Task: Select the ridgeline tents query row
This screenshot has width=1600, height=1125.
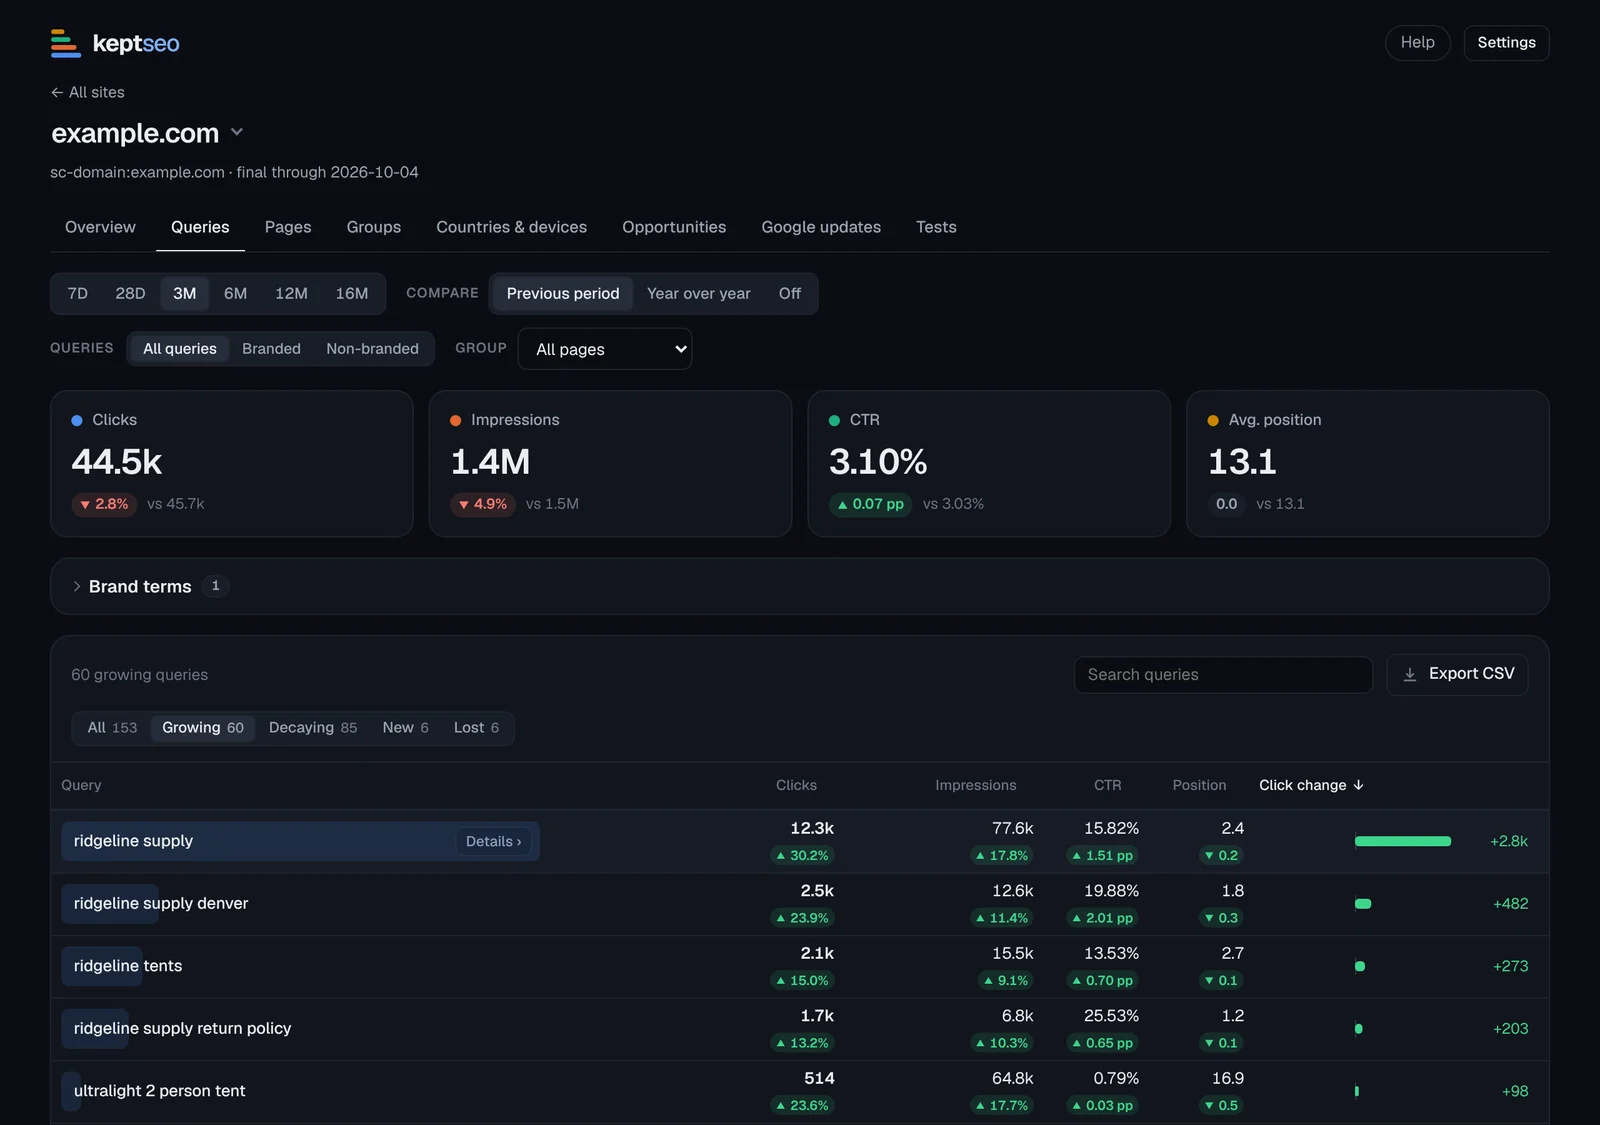Action: tap(800, 967)
